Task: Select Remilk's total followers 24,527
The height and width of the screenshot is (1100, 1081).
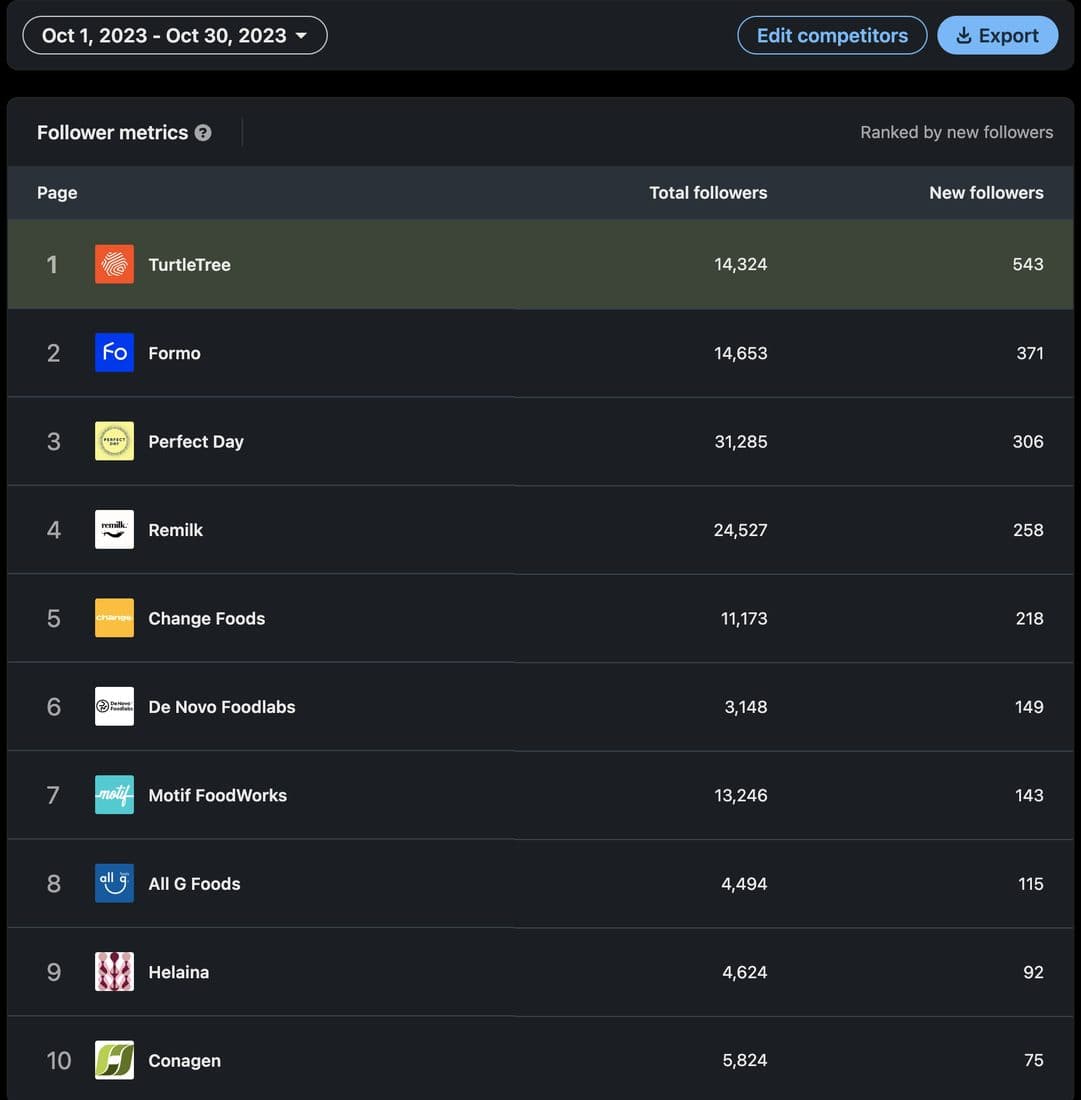Action: click(740, 530)
